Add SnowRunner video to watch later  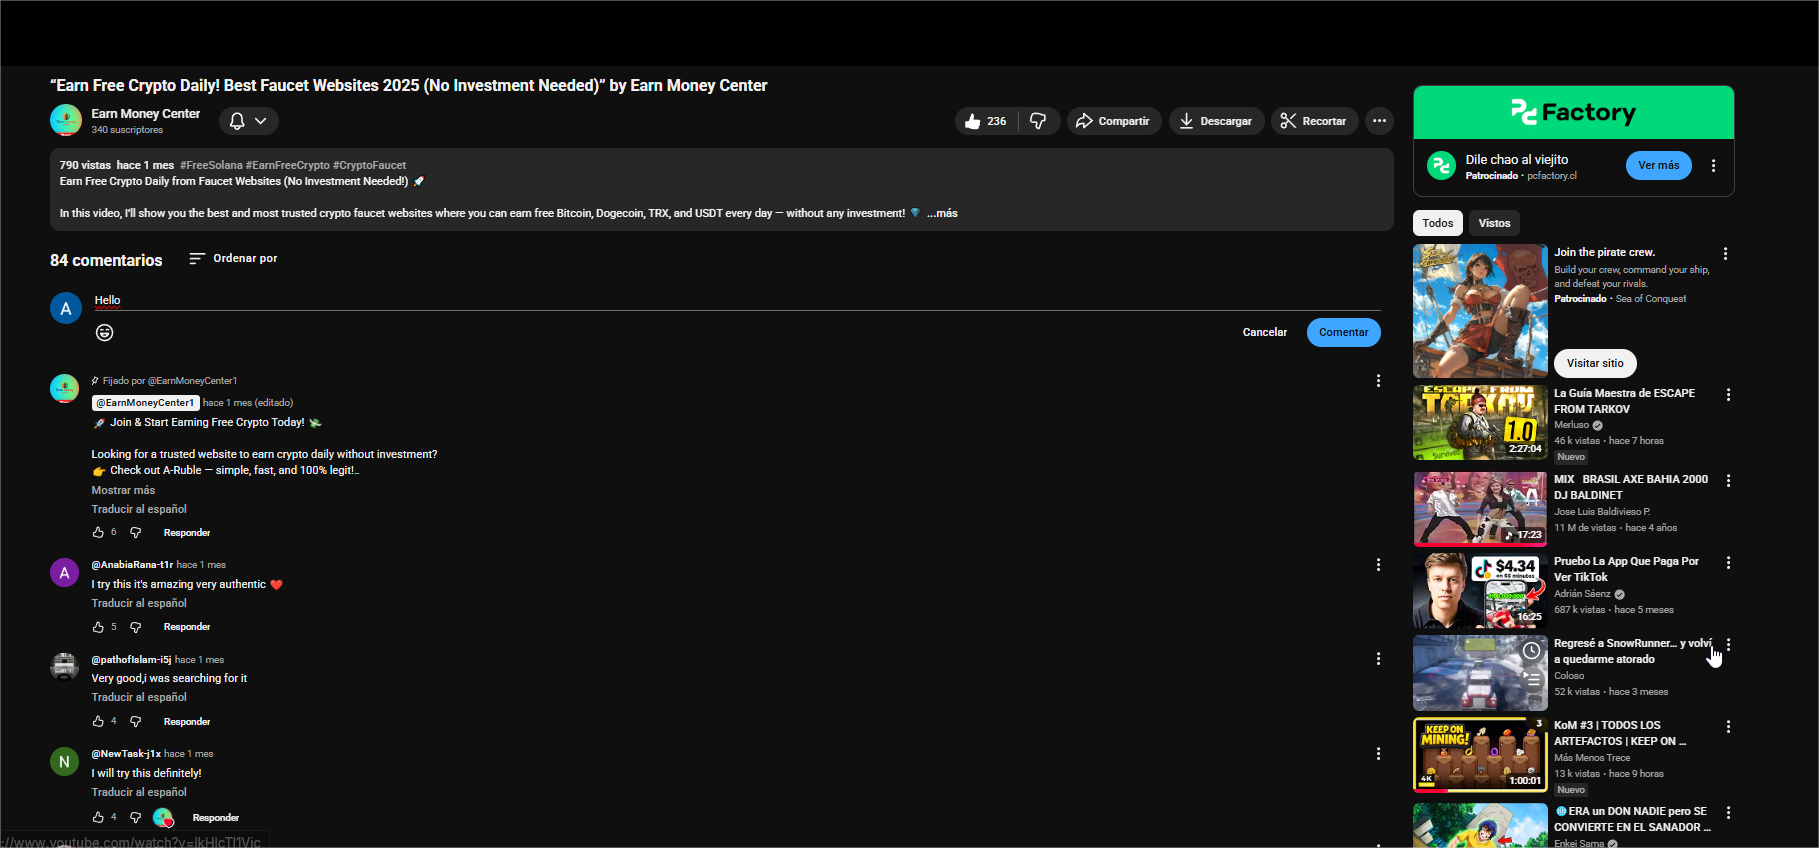(x=1531, y=651)
